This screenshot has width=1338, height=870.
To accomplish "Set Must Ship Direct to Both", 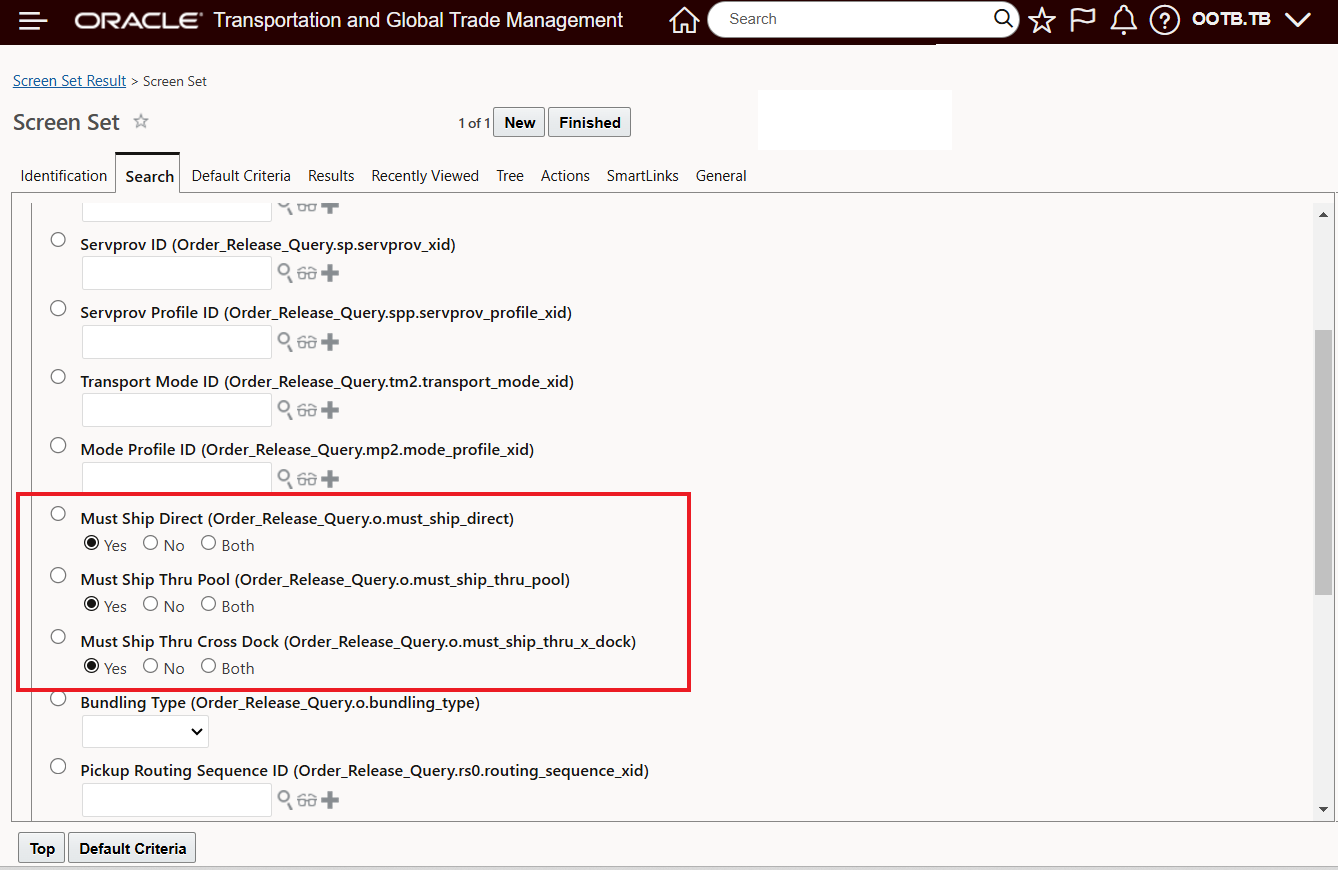I will coord(208,543).
